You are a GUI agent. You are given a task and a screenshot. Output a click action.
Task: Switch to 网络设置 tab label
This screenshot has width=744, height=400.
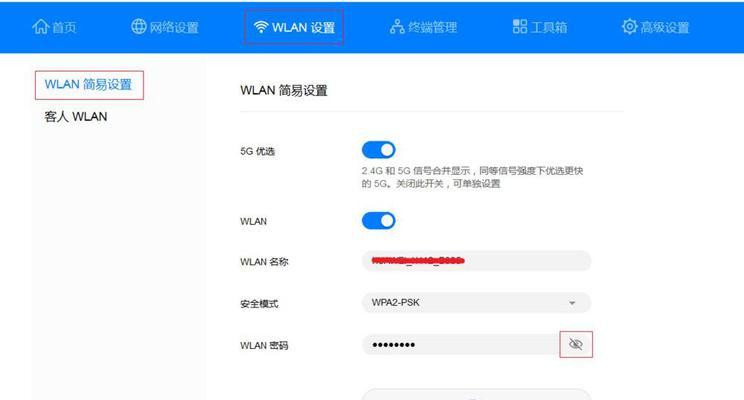pos(174,28)
